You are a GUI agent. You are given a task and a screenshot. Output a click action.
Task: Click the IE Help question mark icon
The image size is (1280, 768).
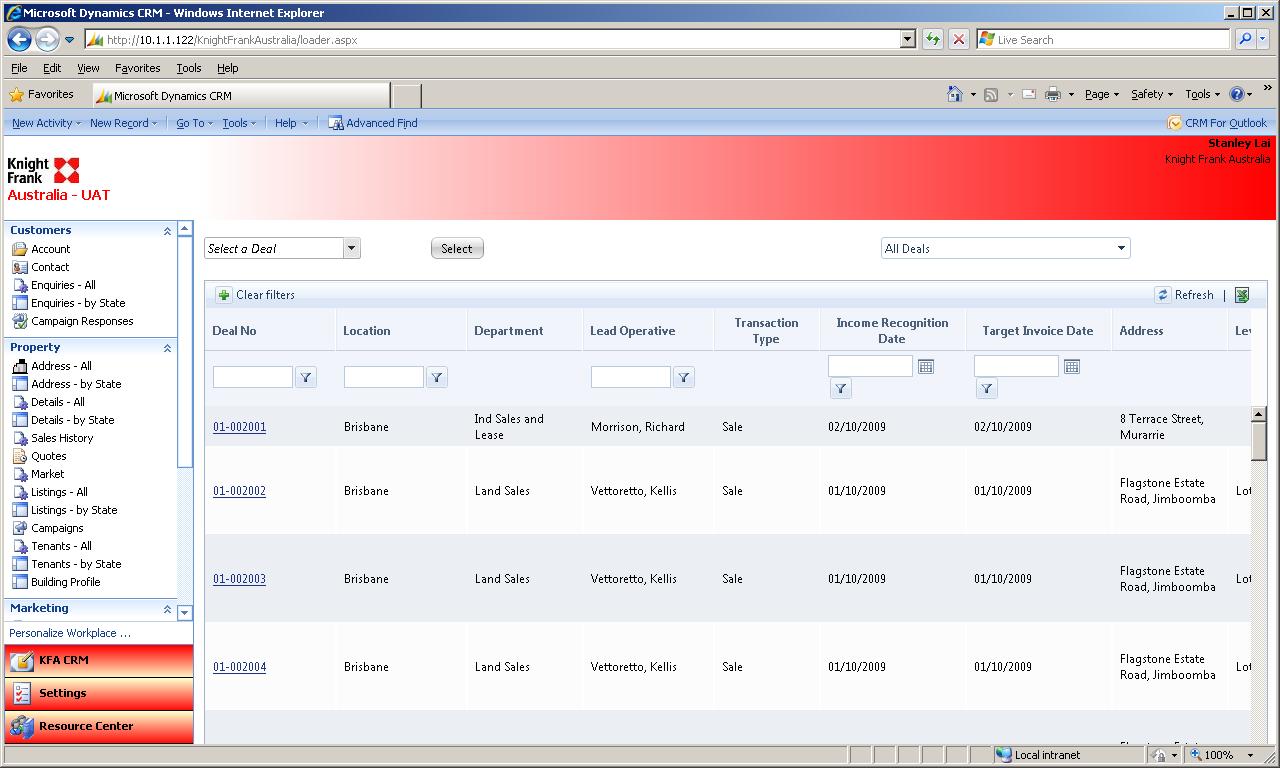1237,94
